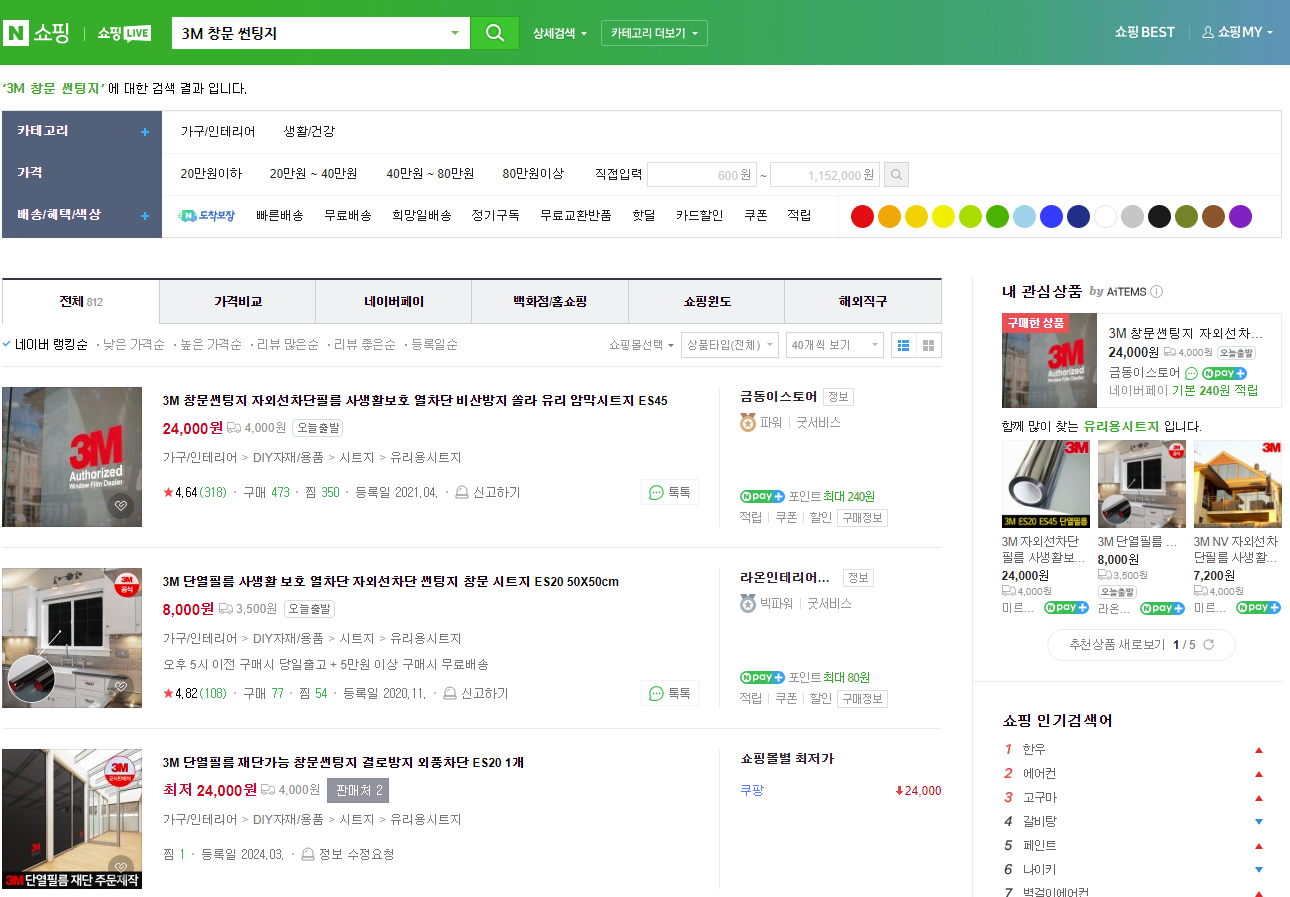Click 정보 수정요청 on third listing

[348, 855]
